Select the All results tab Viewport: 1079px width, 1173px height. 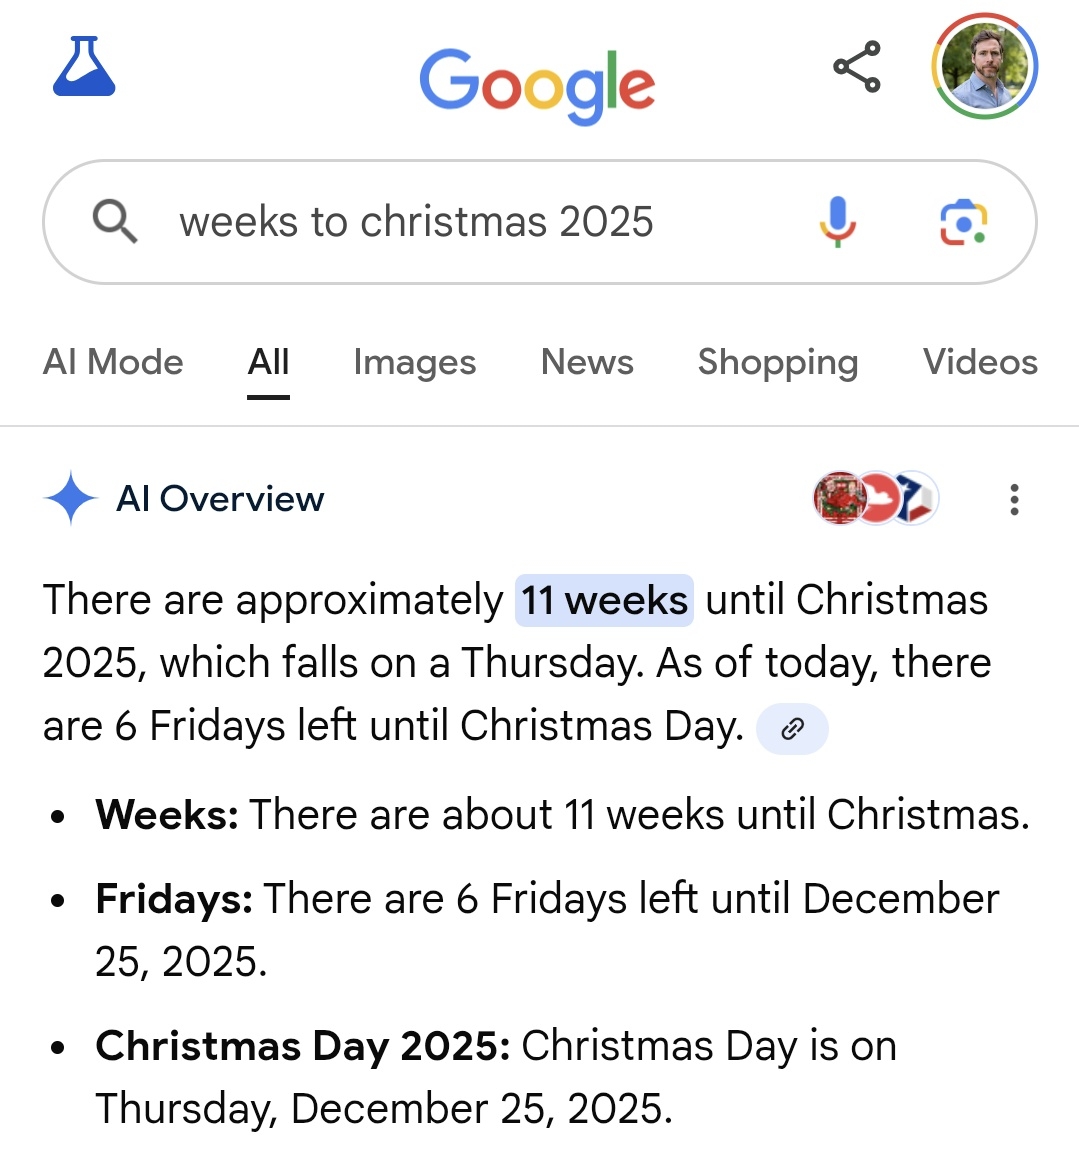click(x=268, y=362)
